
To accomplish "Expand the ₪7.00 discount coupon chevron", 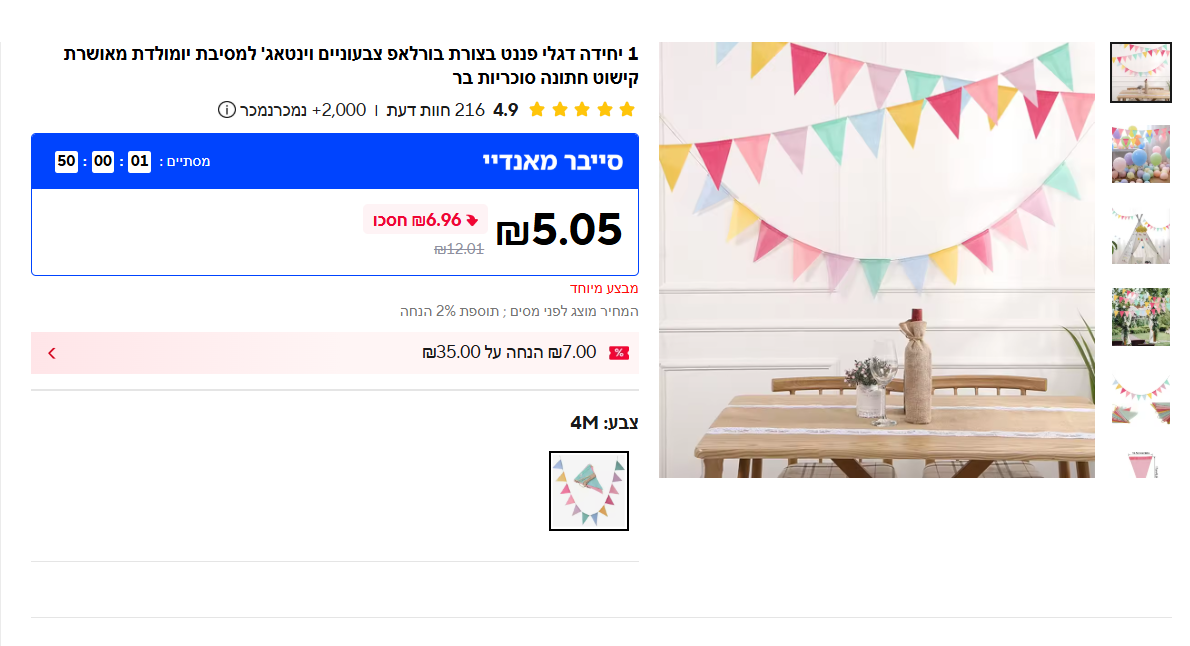I will (x=52, y=353).
